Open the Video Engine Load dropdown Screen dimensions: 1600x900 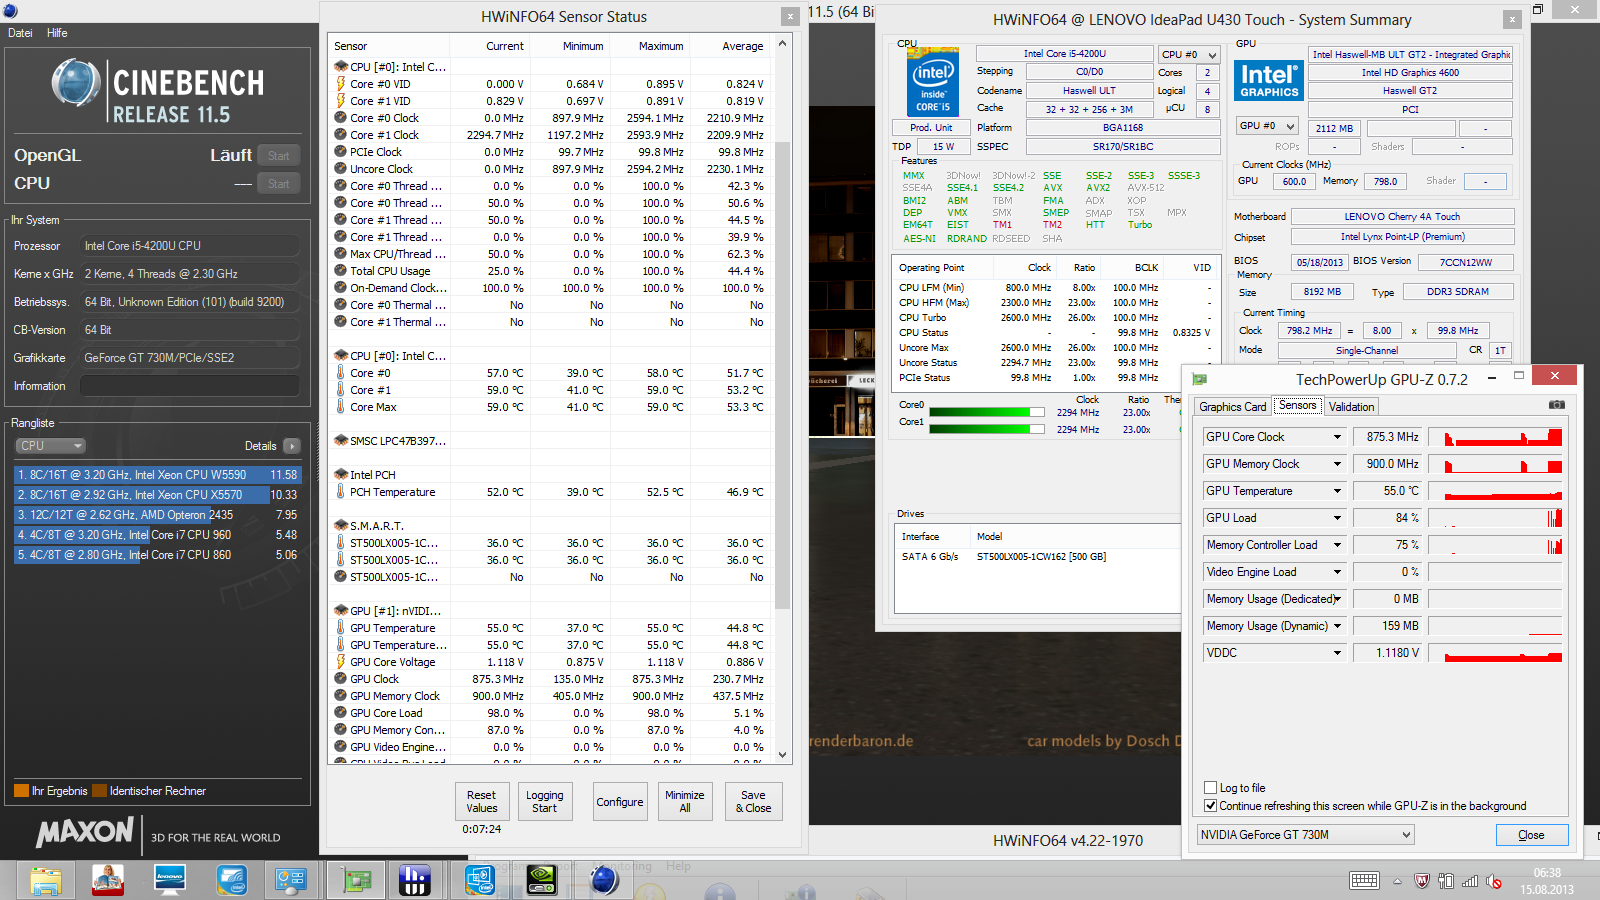pos(1337,572)
